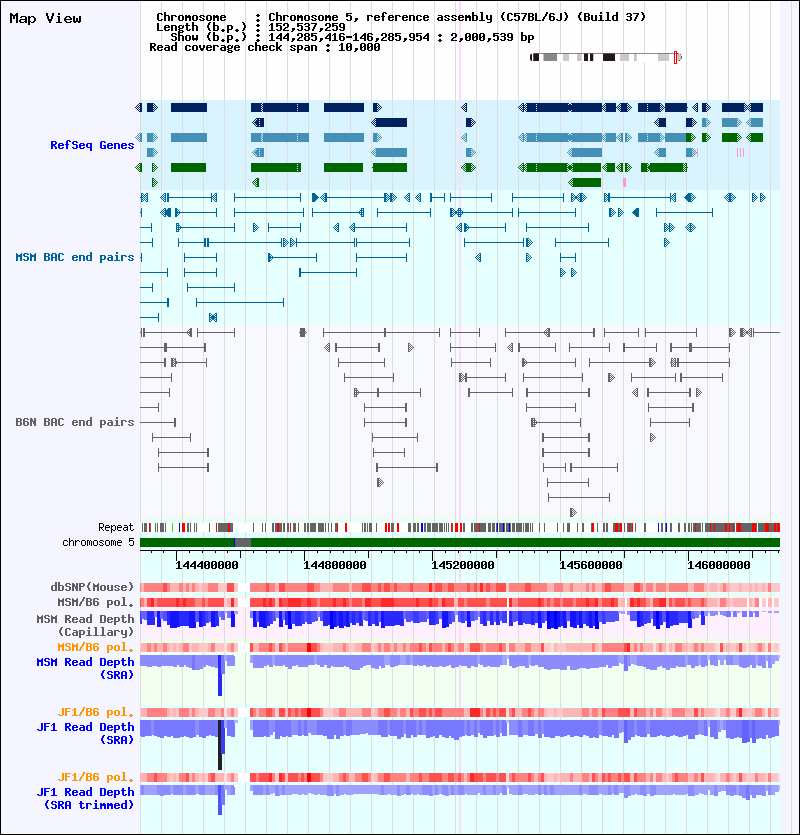Click the Repeat elements colored track
Screen dimensions: 800x835
[460, 527]
